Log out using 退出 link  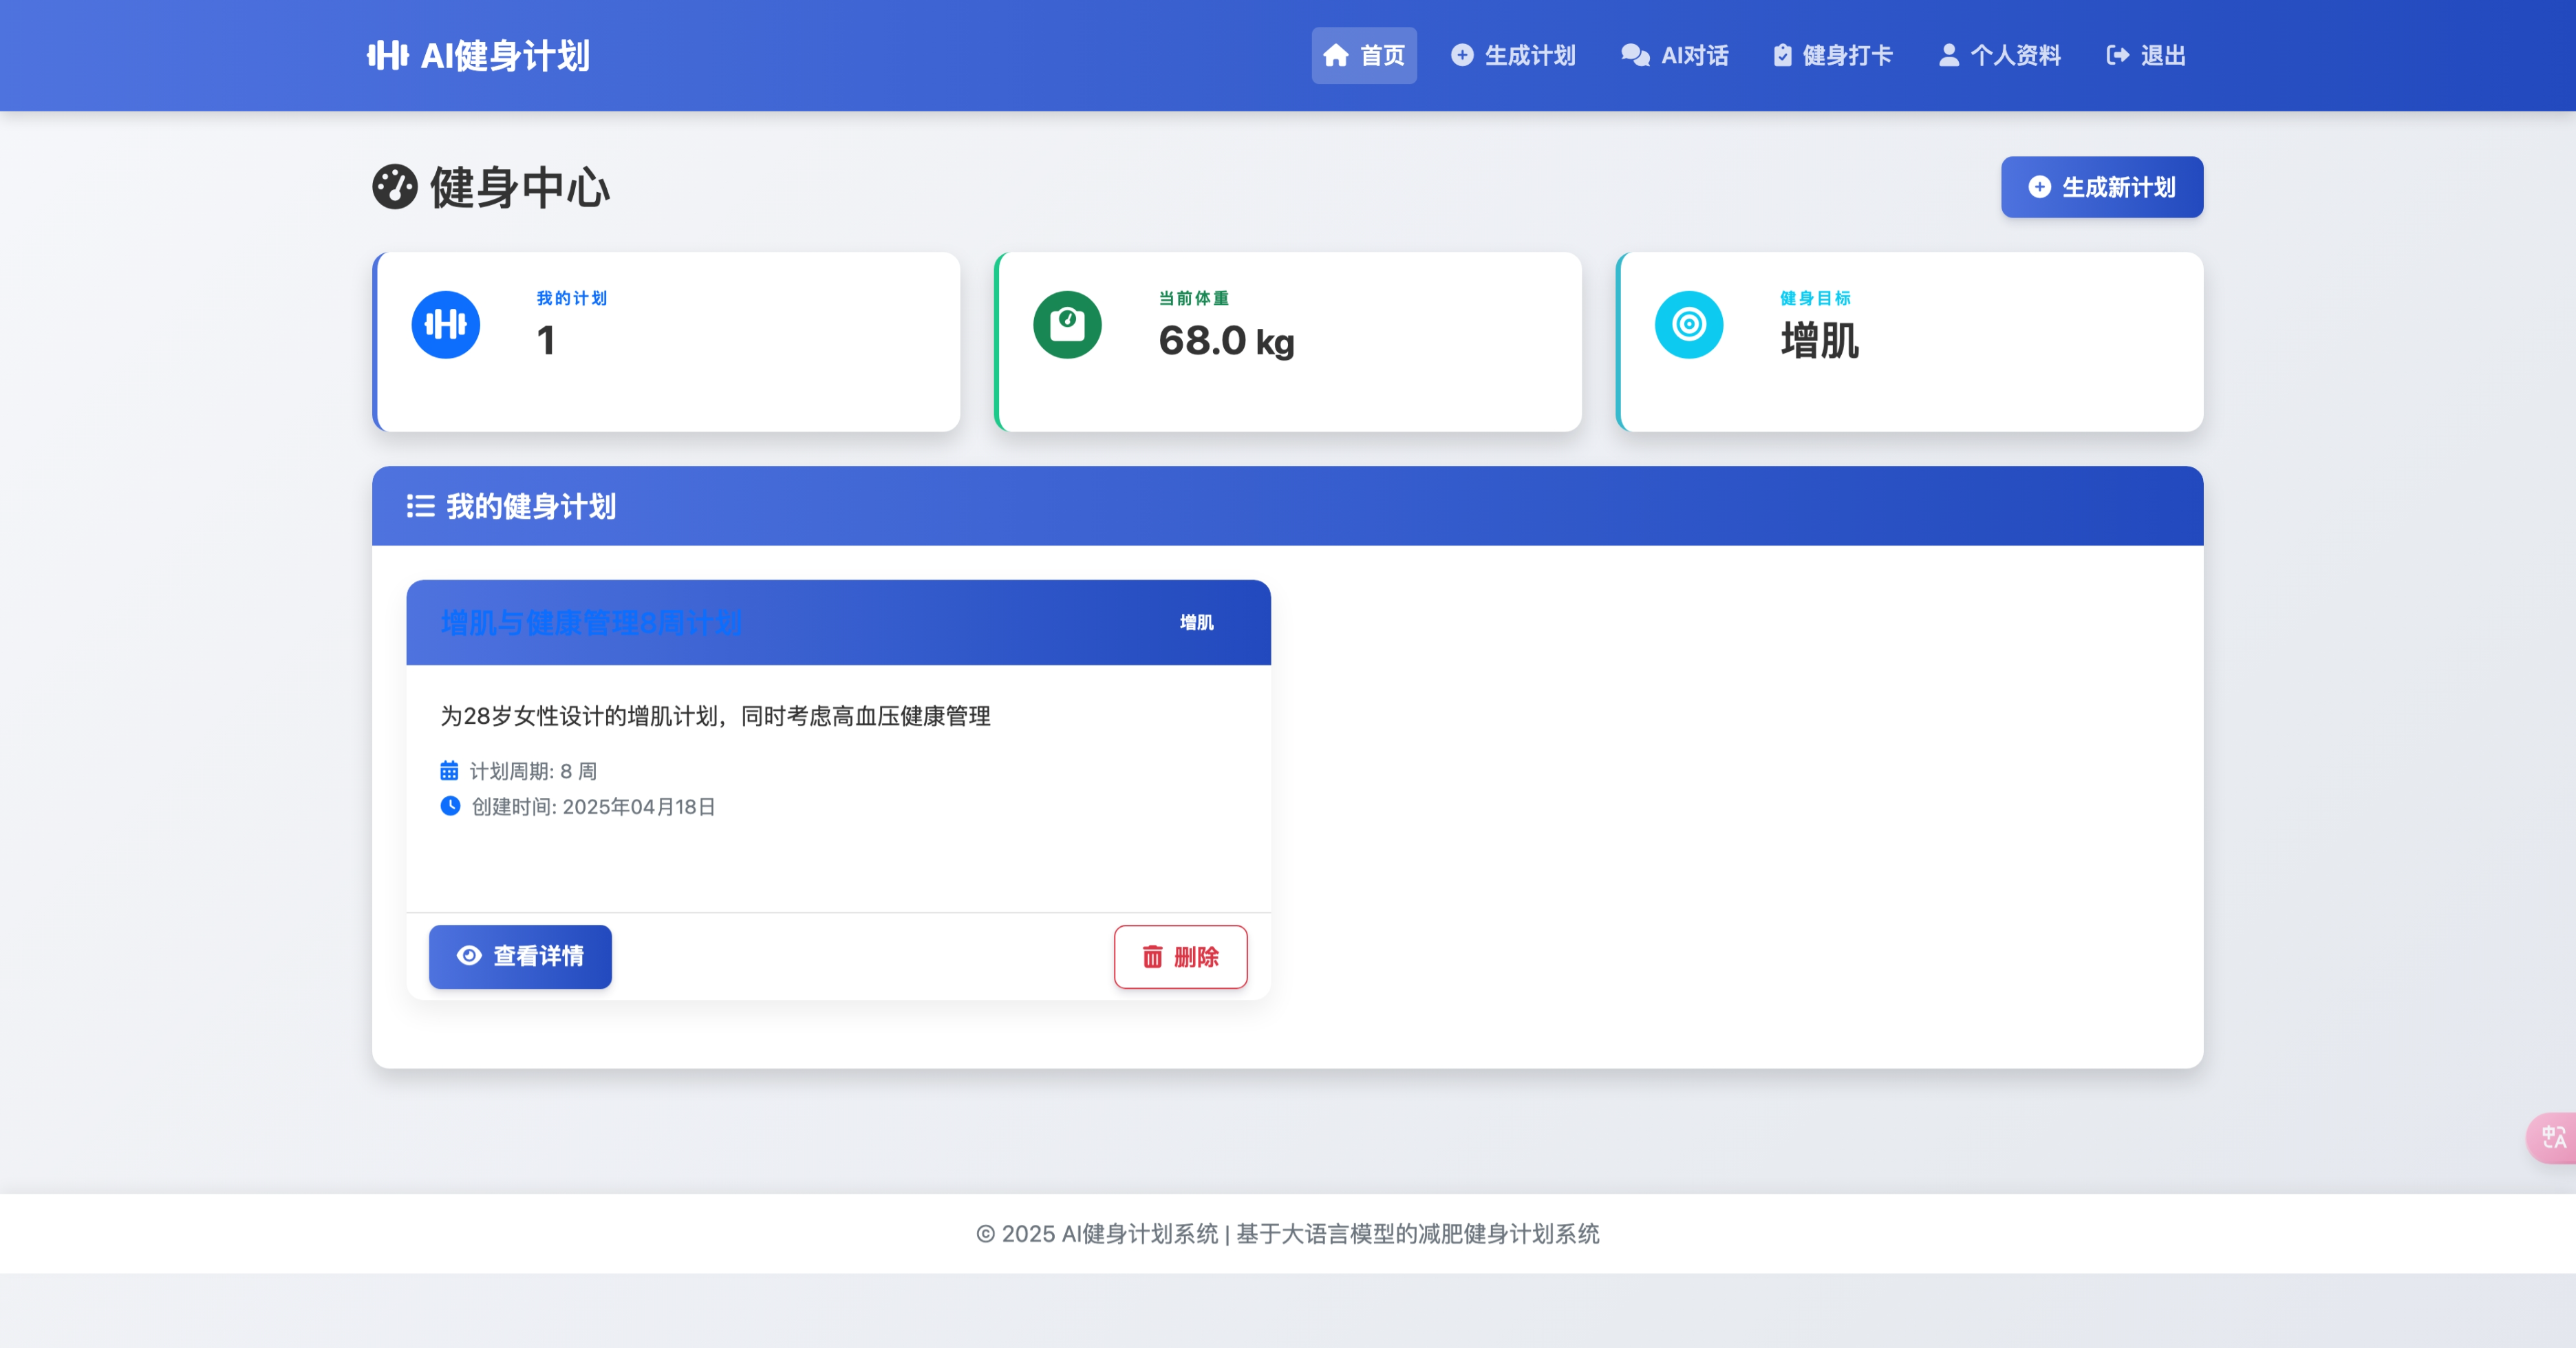pyautogui.click(x=2146, y=55)
